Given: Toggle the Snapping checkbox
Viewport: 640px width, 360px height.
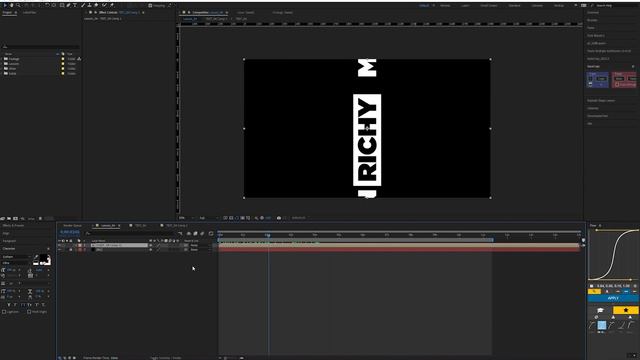Looking at the screenshot, I should [x=150, y=6].
